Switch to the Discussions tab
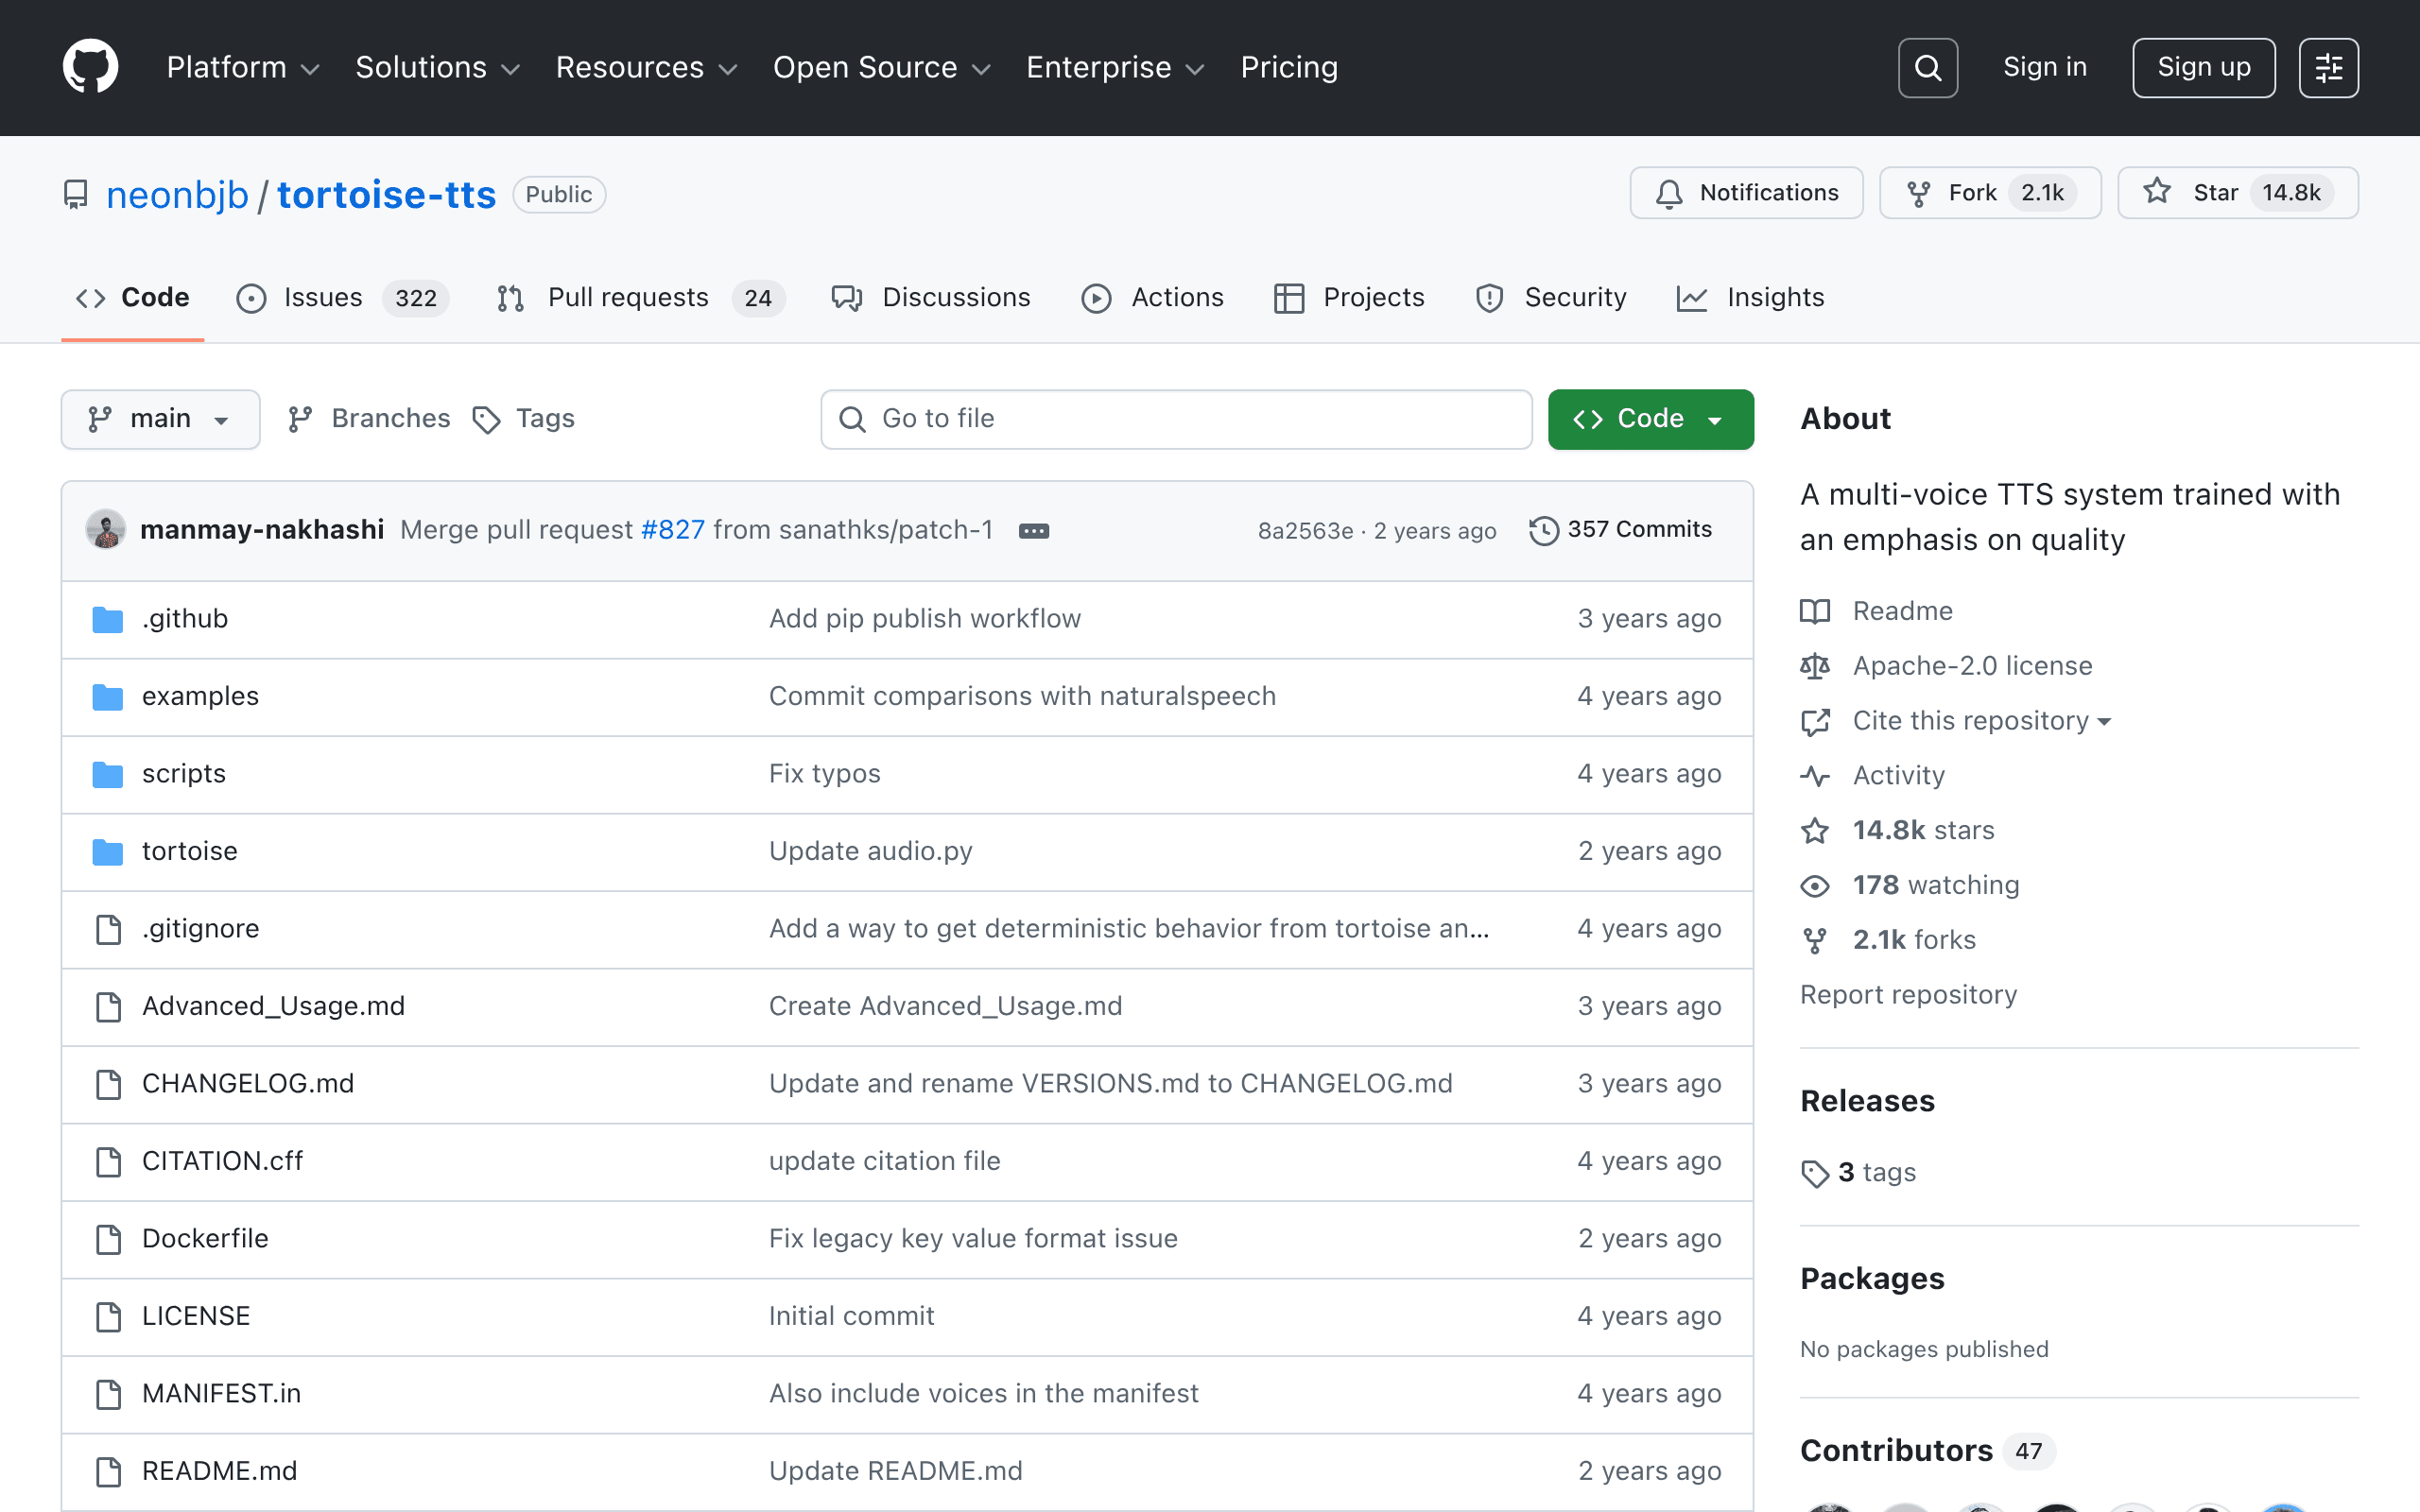The height and width of the screenshot is (1512, 2420). 931,298
